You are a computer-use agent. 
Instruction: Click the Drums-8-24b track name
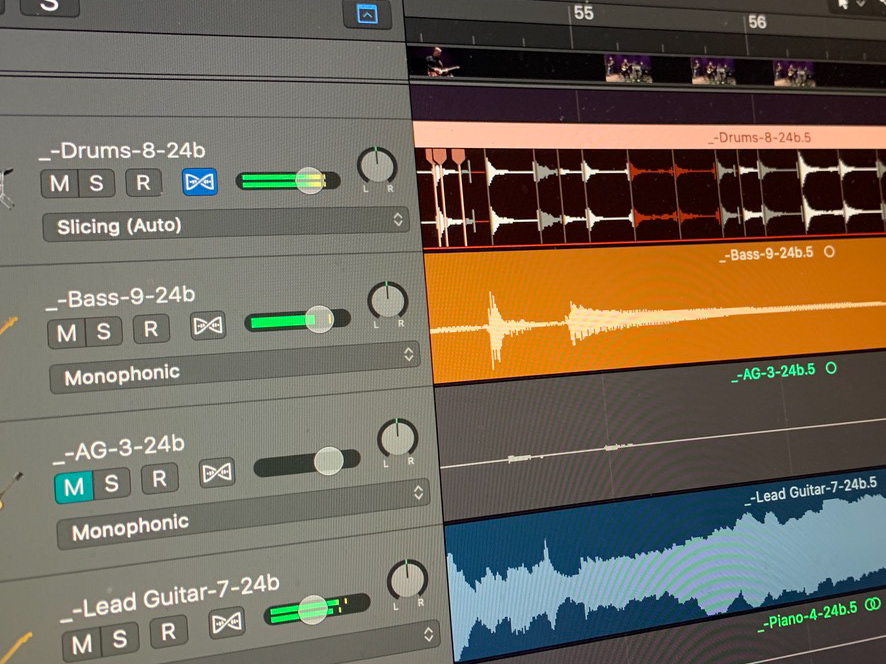click(122, 151)
